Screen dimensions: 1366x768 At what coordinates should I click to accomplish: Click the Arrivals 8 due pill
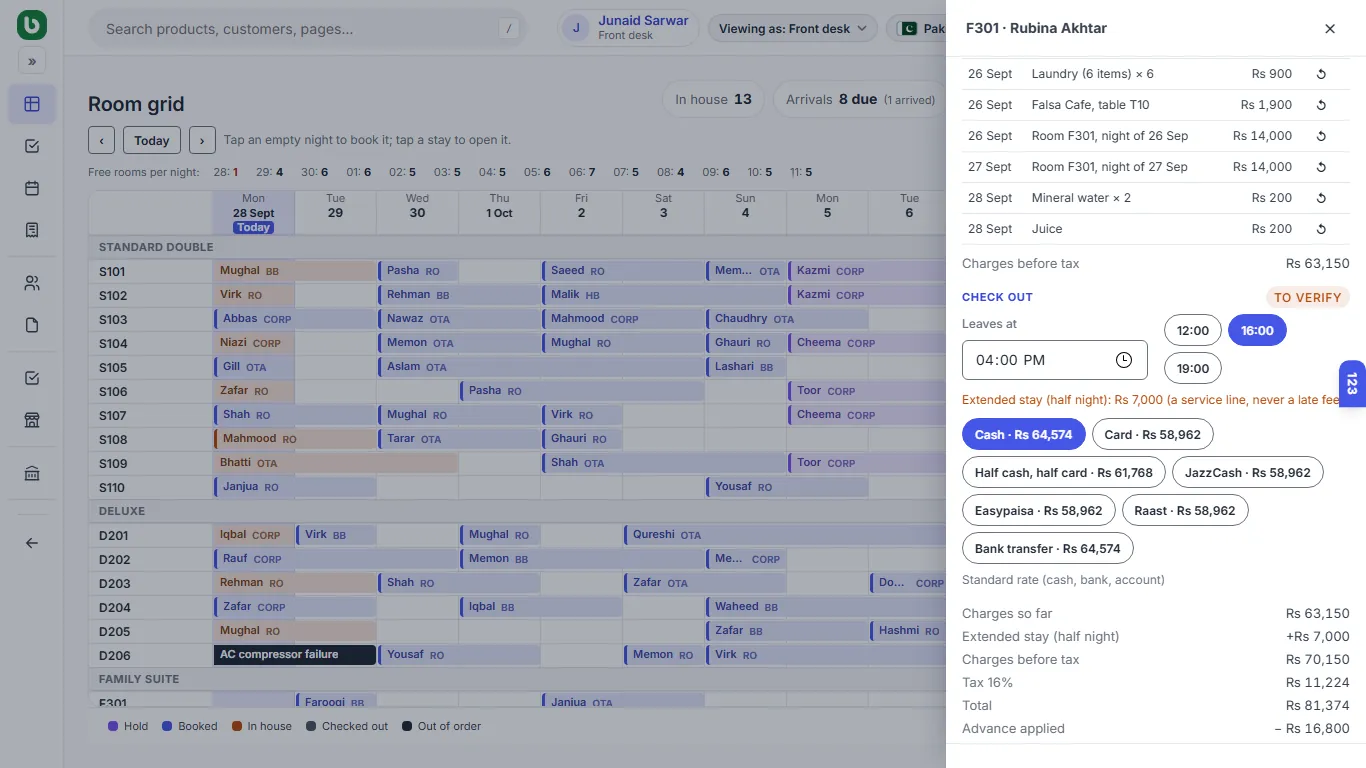coord(860,99)
